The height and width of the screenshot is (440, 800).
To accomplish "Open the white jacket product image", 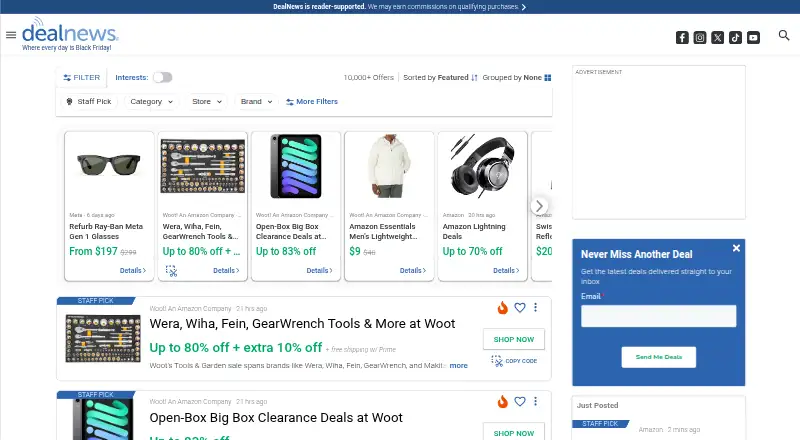I will tap(389, 166).
